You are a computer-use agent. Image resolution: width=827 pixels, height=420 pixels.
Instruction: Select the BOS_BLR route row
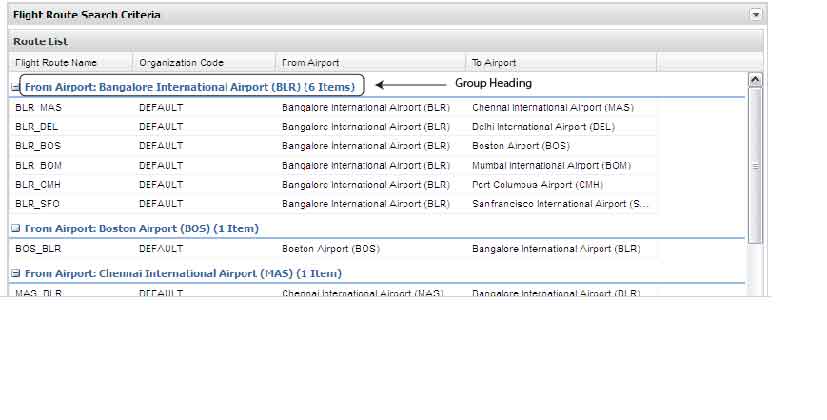click(333, 249)
